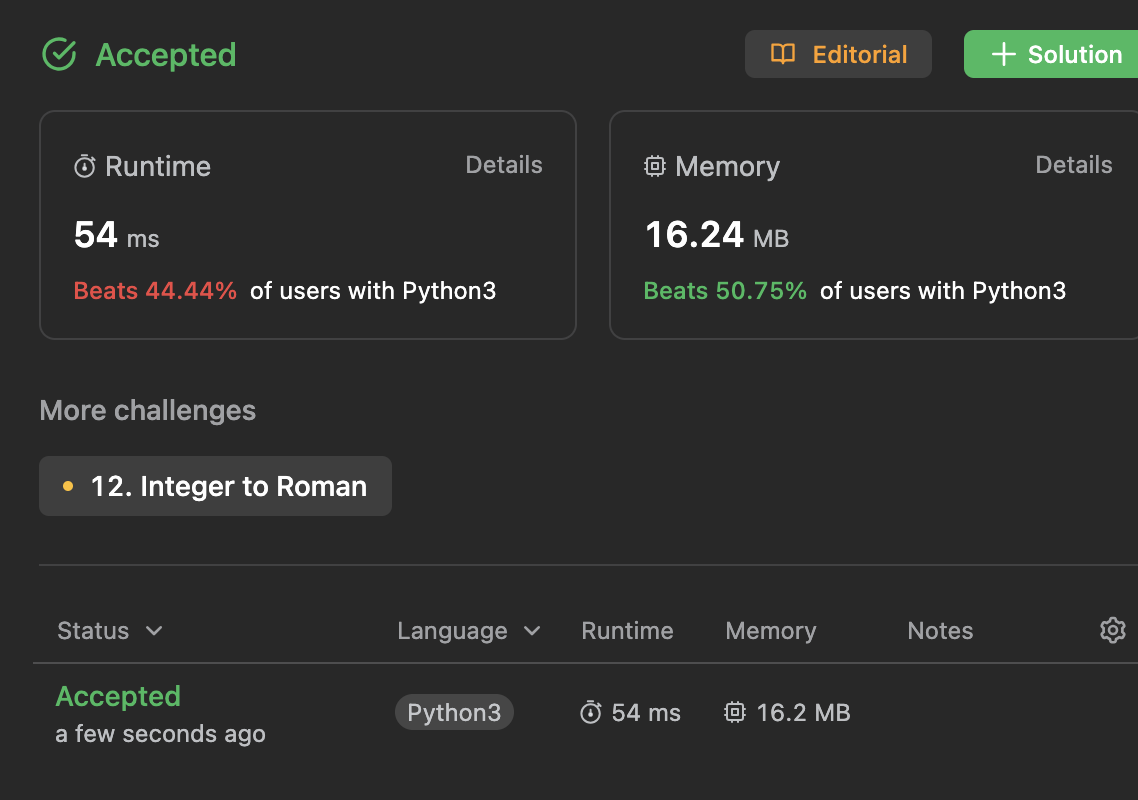
Task: Open the Accepted submission entry
Action: pyautogui.click(x=118, y=696)
